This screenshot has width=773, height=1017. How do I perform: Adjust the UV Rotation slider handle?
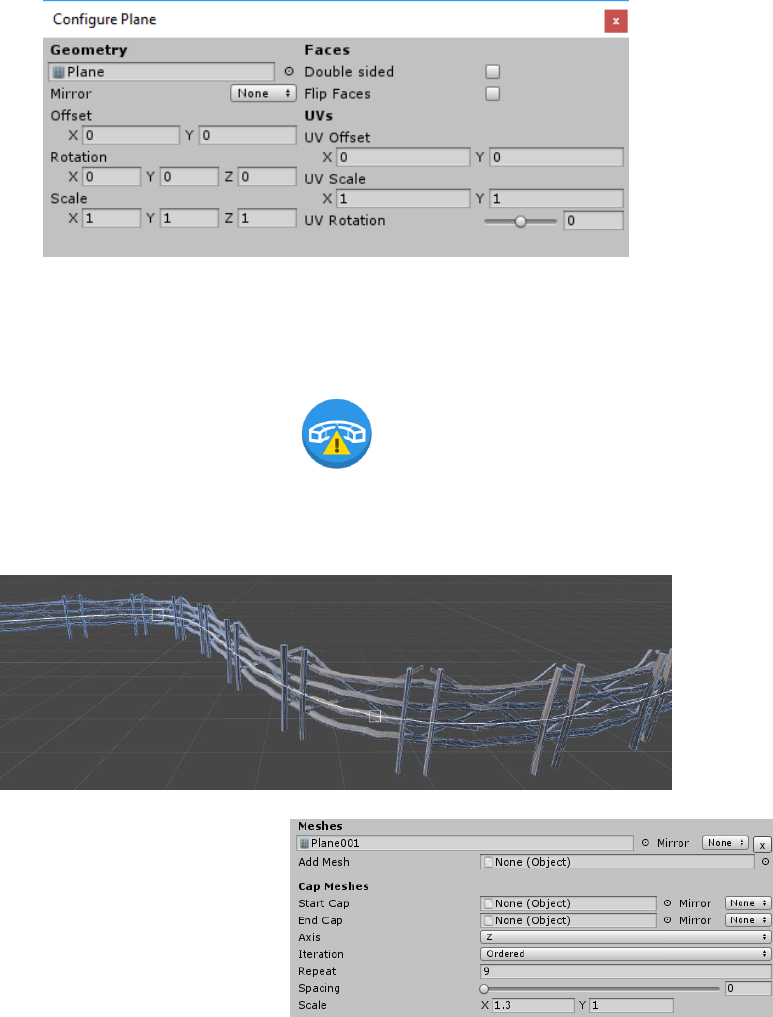(x=520, y=222)
